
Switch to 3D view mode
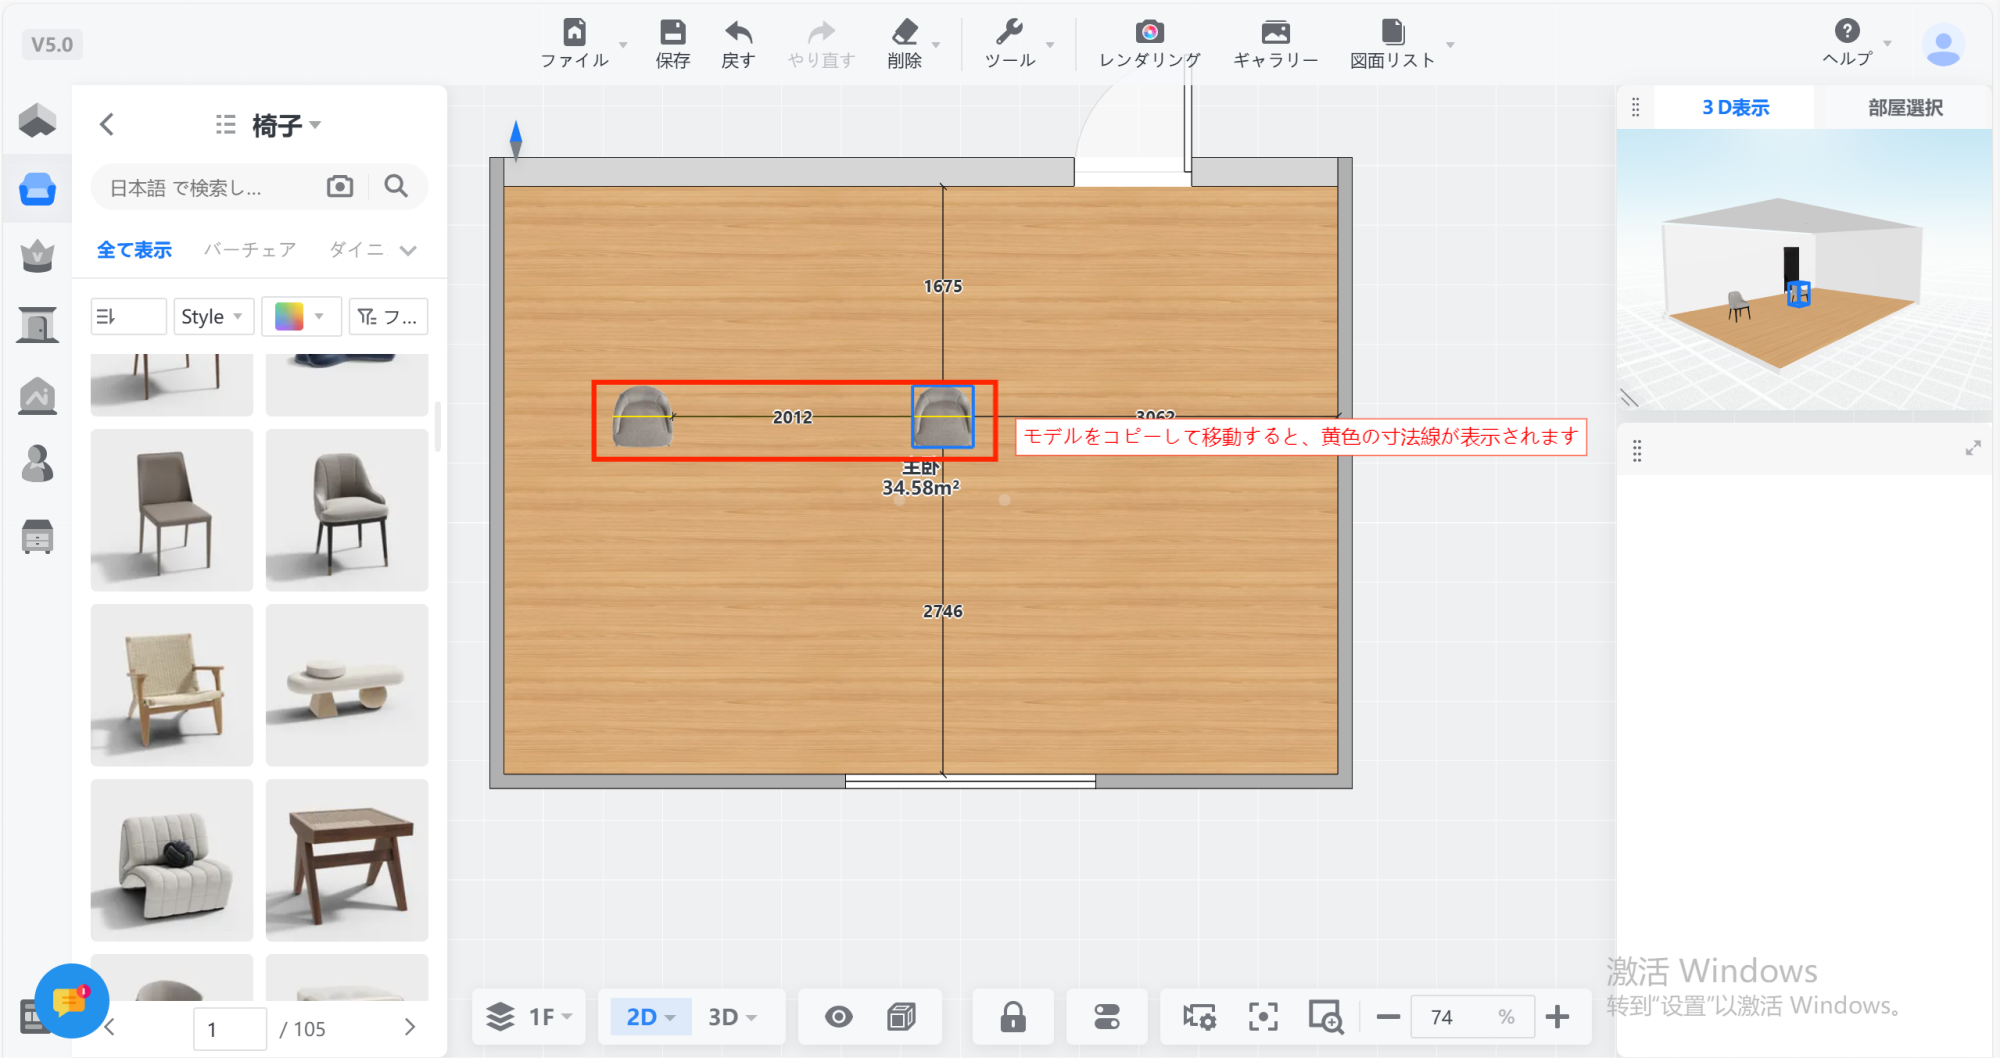tap(732, 1017)
